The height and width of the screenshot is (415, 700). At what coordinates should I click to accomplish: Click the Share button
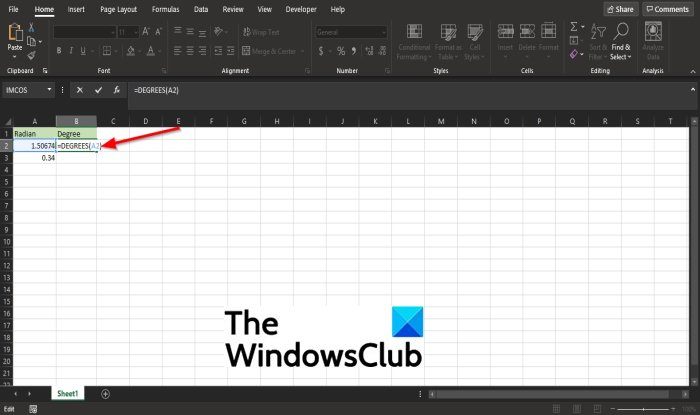pos(621,9)
